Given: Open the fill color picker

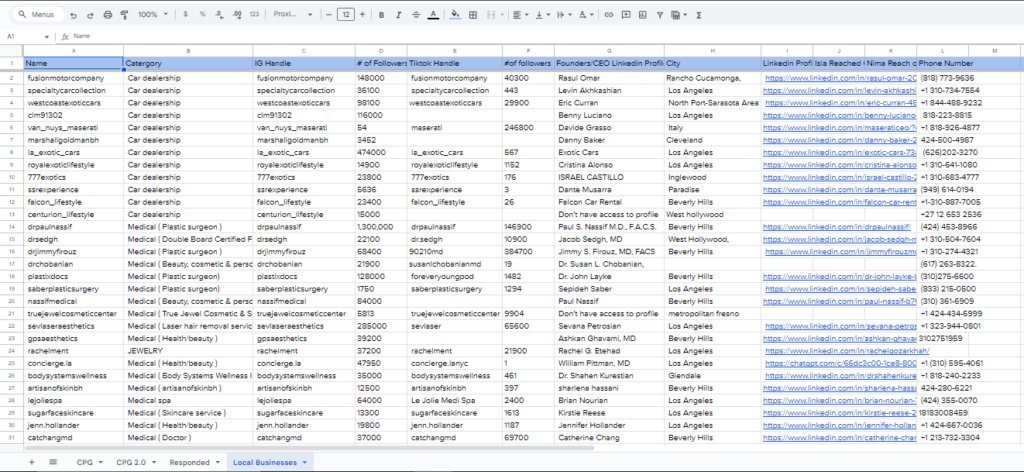Looking at the screenshot, I should (x=455, y=14).
